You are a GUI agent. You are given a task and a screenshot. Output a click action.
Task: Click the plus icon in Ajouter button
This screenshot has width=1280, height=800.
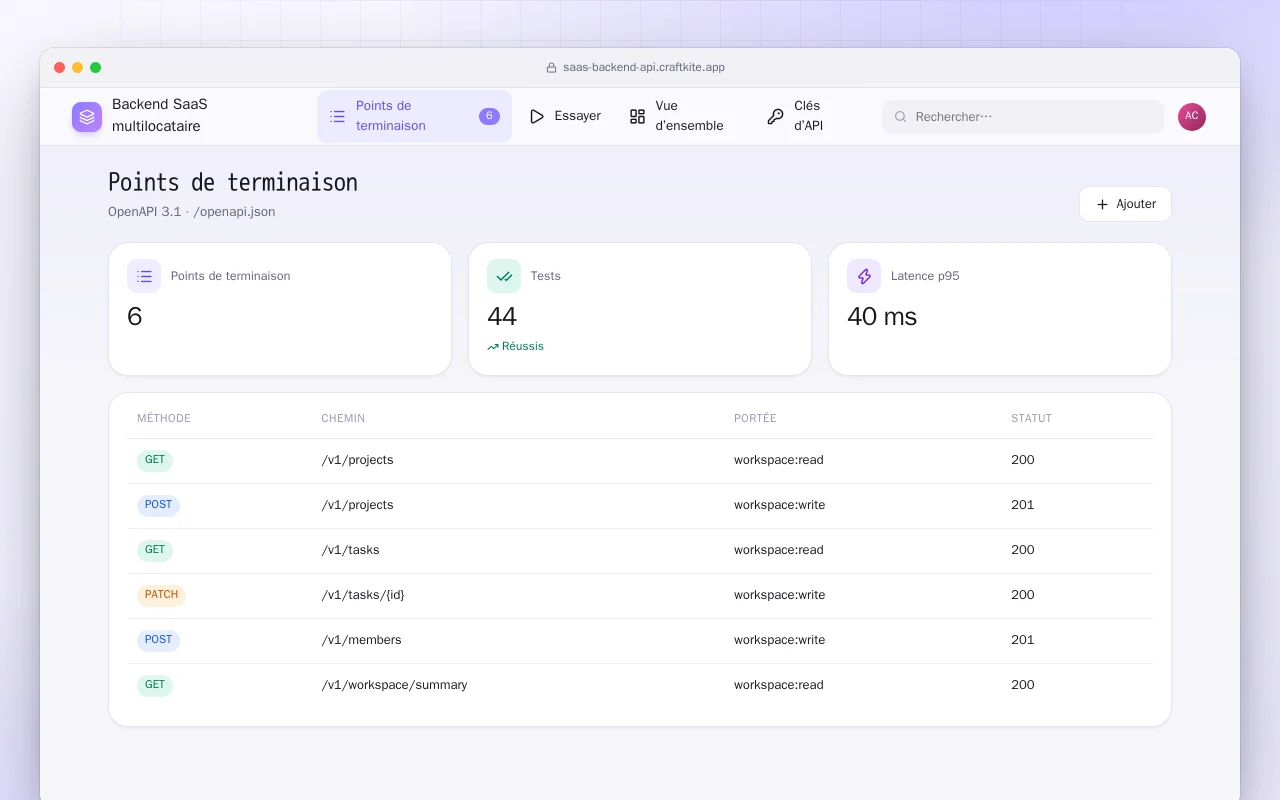[x=1102, y=204]
